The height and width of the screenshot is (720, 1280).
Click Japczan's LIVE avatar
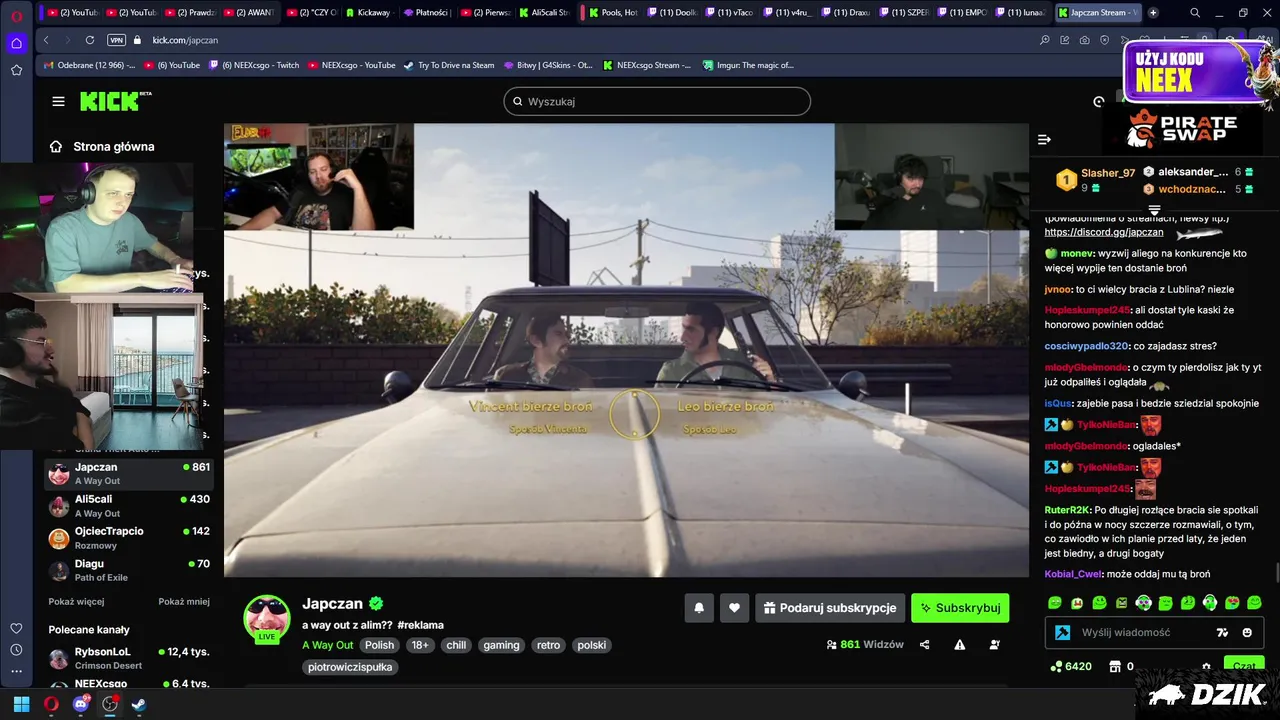click(267, 618)
